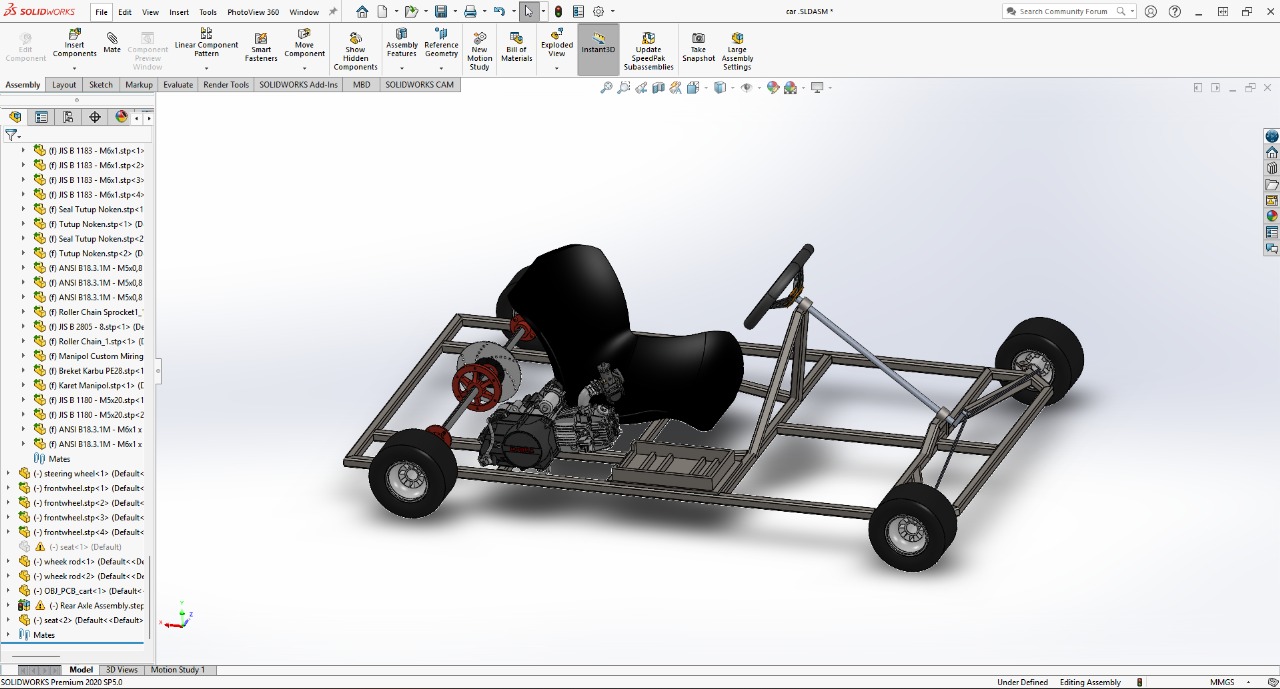The image size is (1280, 689).
Task: Toggle Large Assembly Settings mode
Action: tap(737, 43)
